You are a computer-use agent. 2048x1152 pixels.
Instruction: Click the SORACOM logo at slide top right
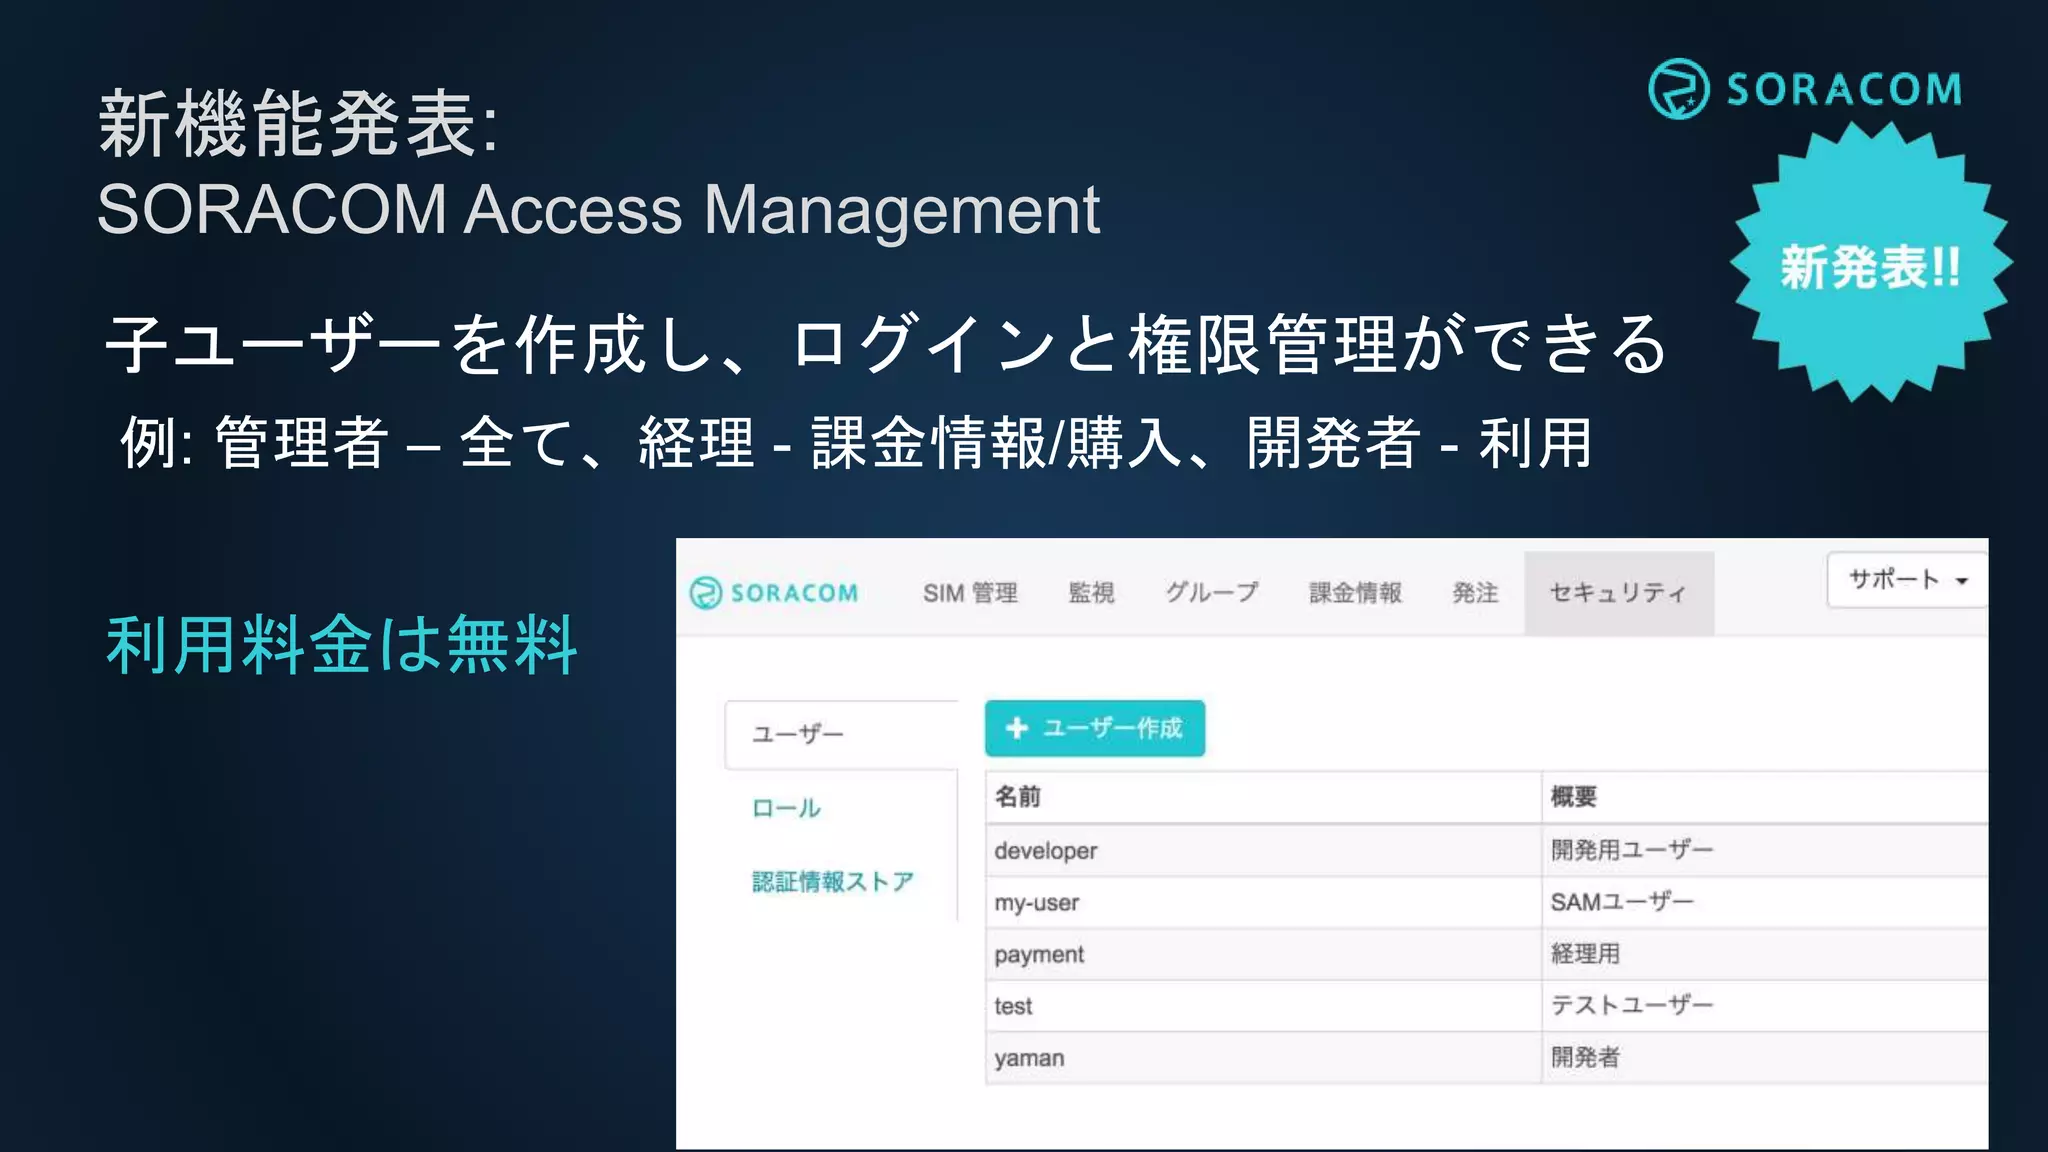(1805, 89)
